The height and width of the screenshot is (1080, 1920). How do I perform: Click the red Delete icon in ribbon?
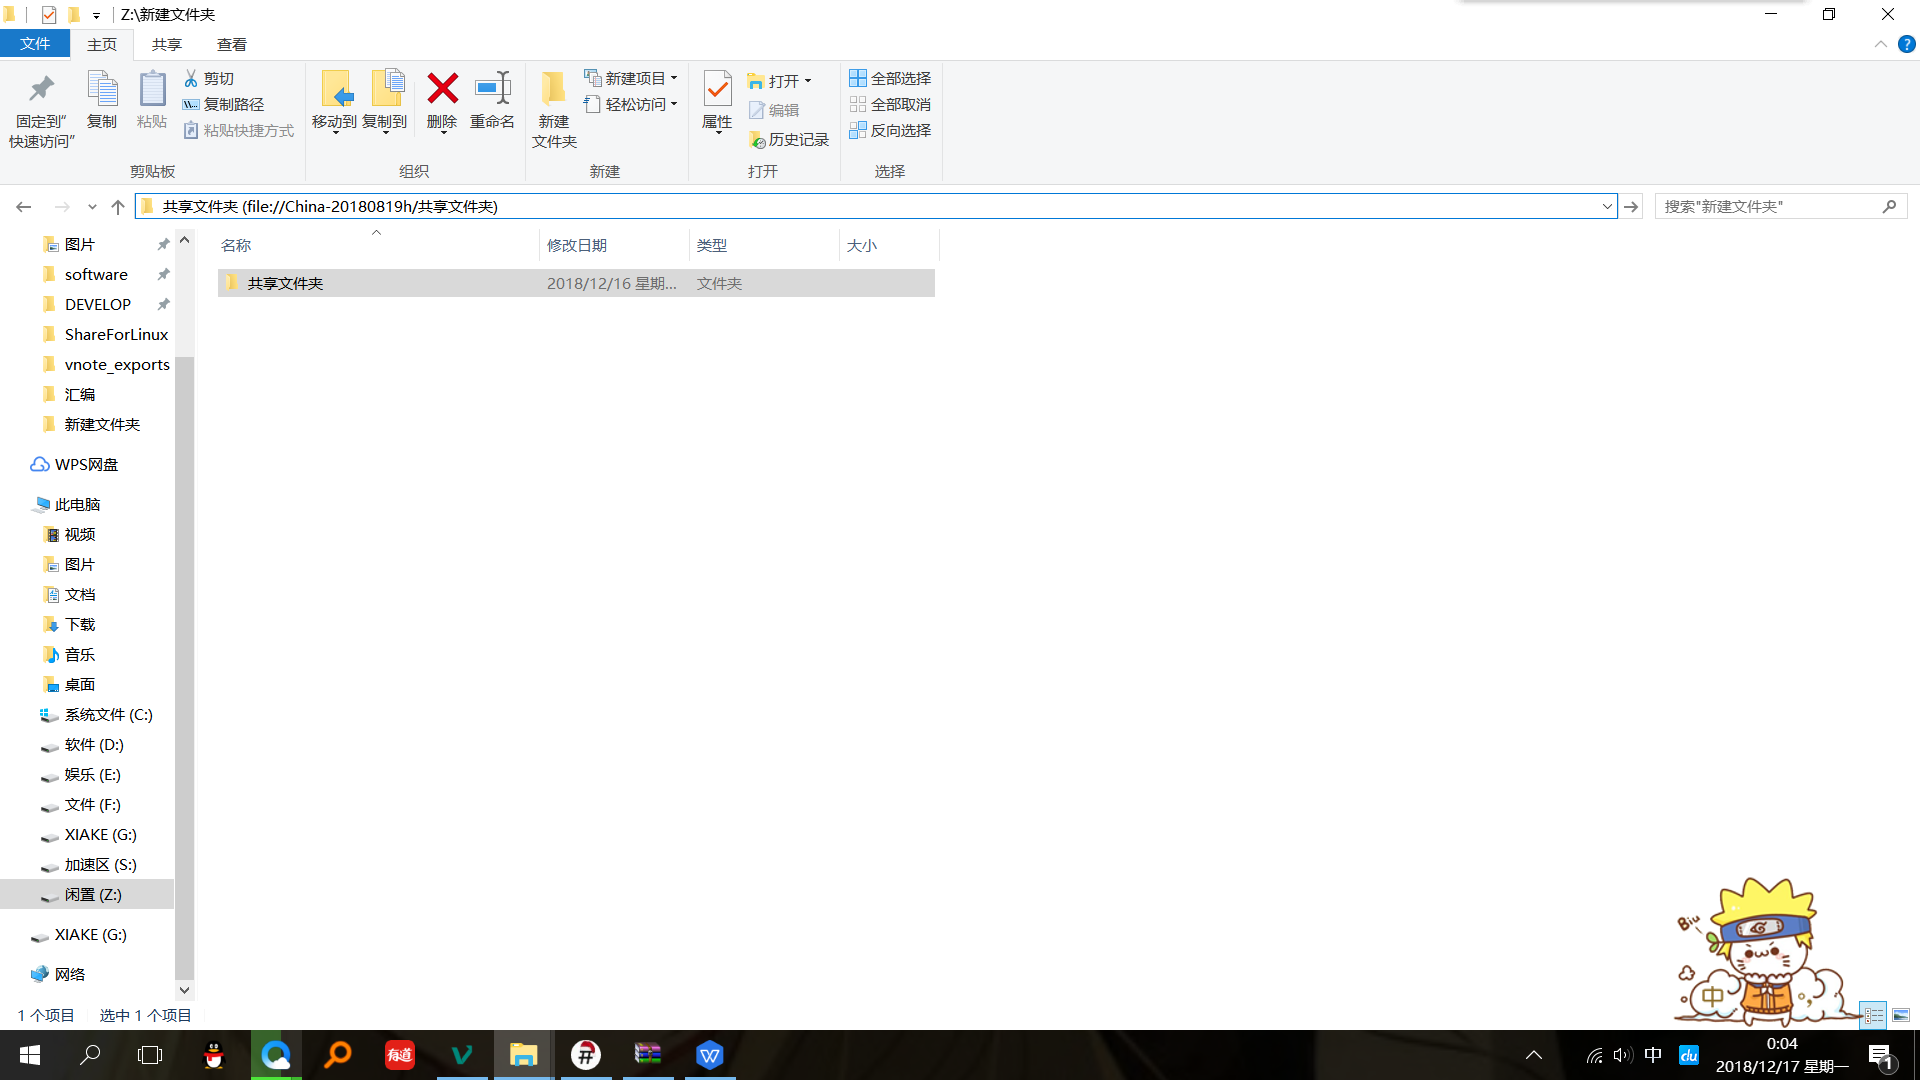coord(442,90)
